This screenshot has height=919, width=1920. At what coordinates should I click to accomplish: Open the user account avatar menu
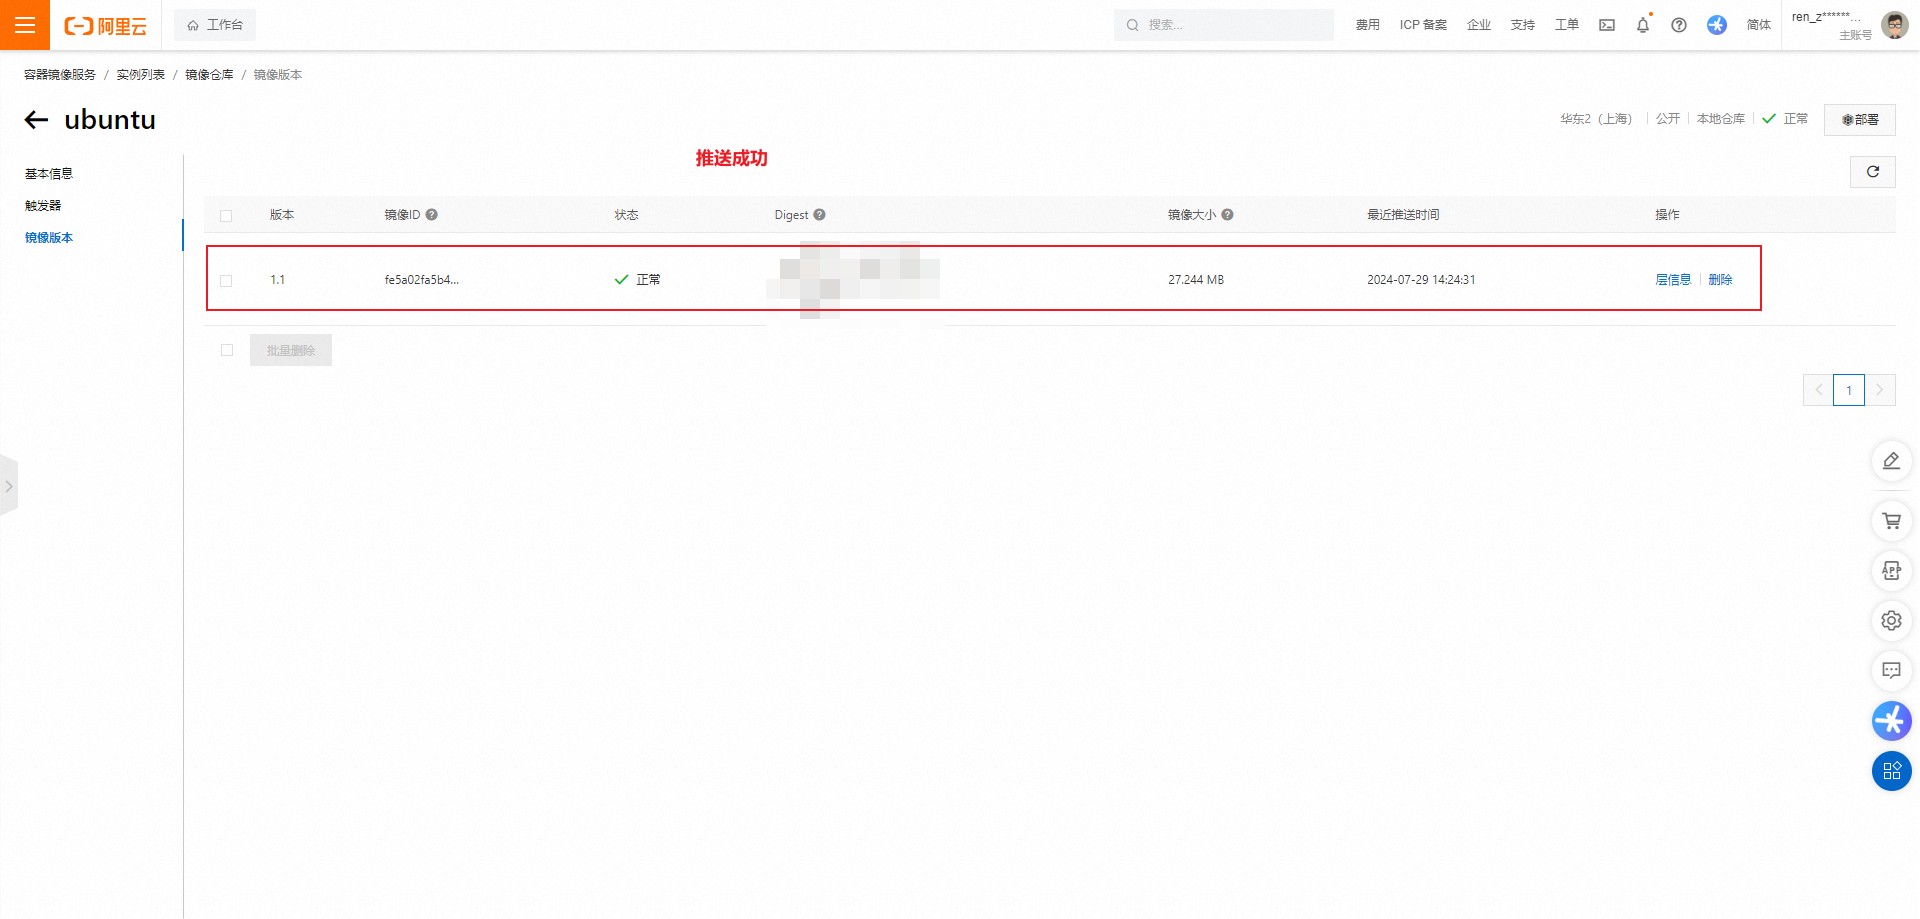(x=1894, y=25)
